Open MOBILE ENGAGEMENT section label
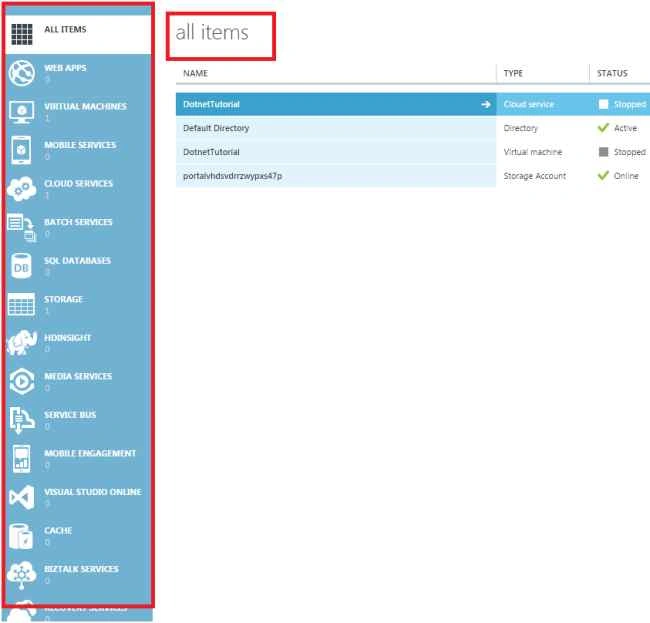 (x=90, y=453)
